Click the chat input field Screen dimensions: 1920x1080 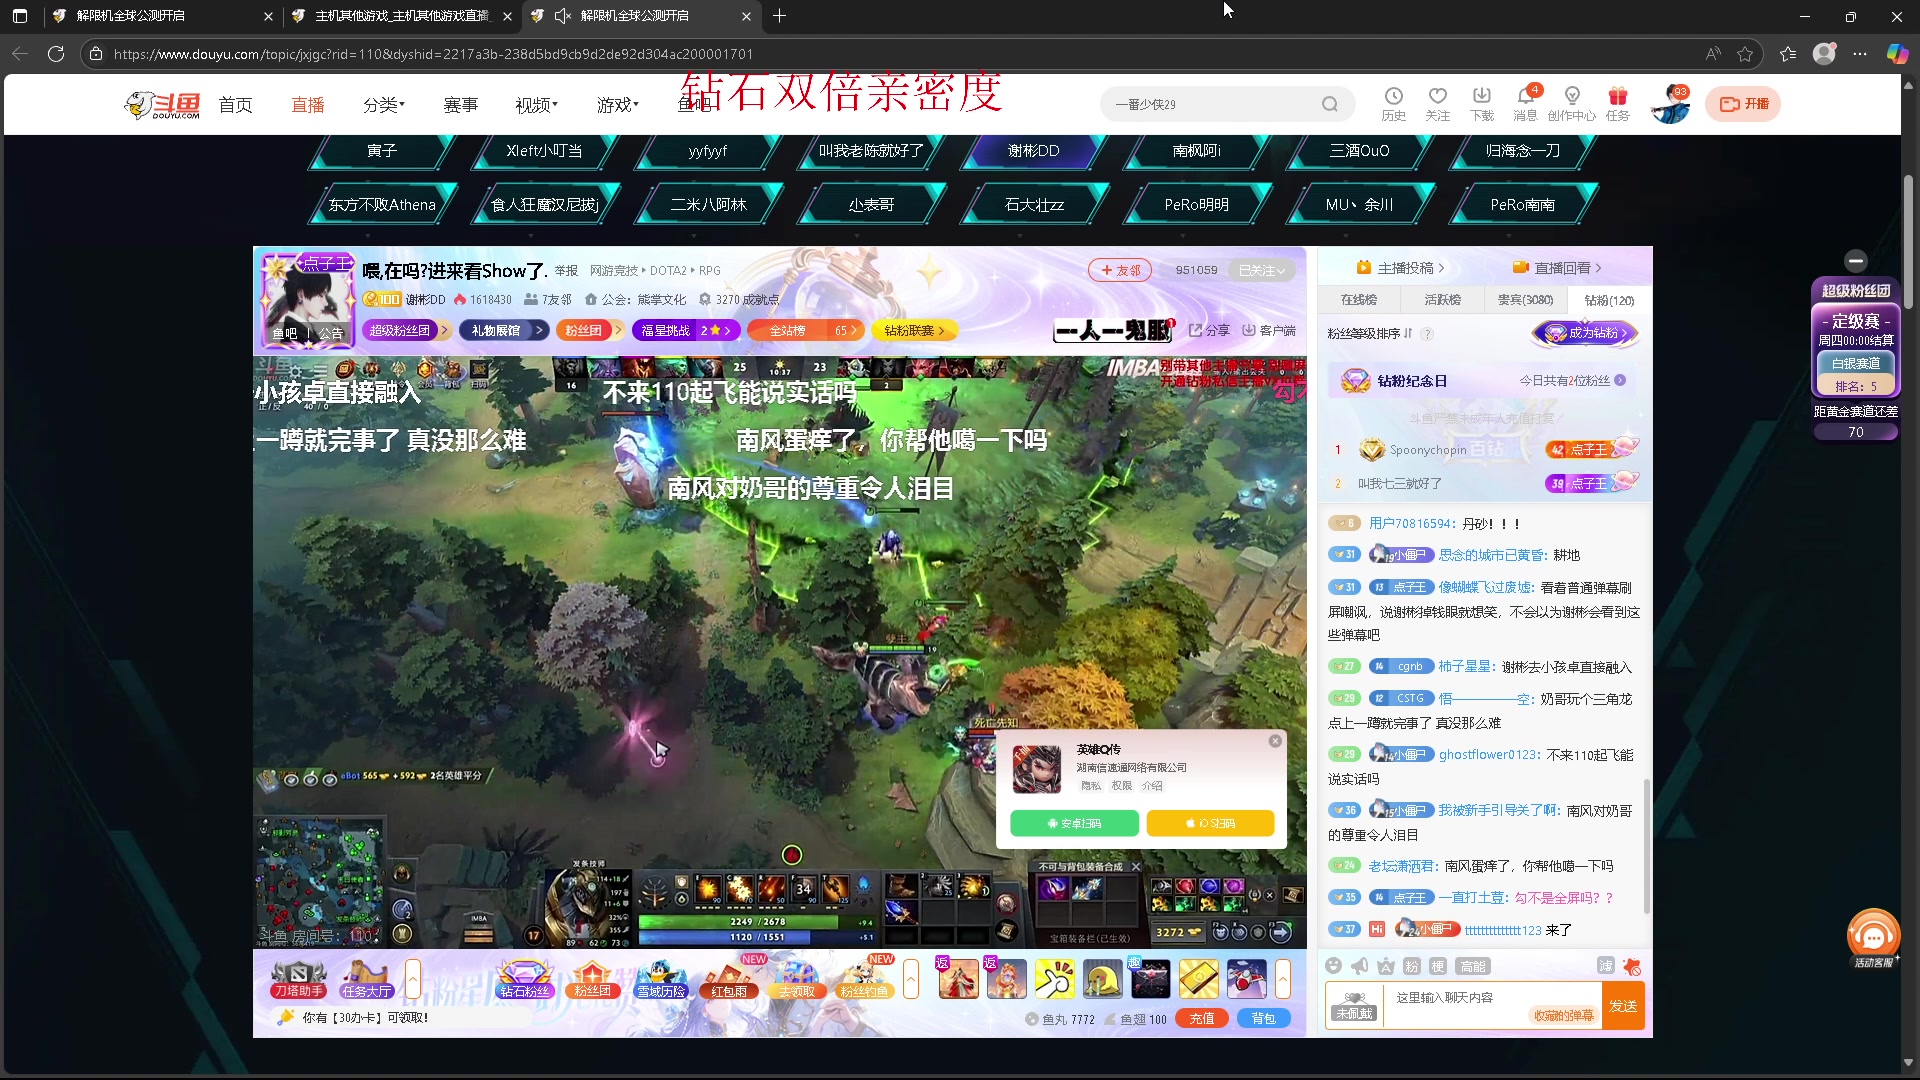pos(1490,1006)
